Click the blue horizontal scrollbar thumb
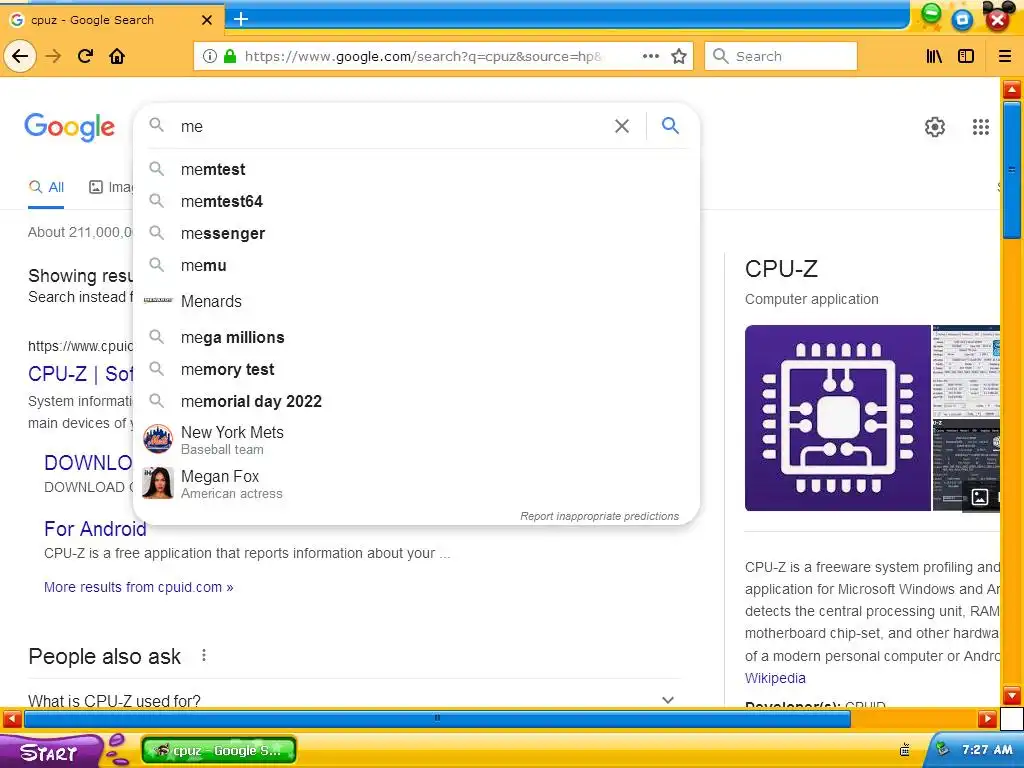 [438, 719]
